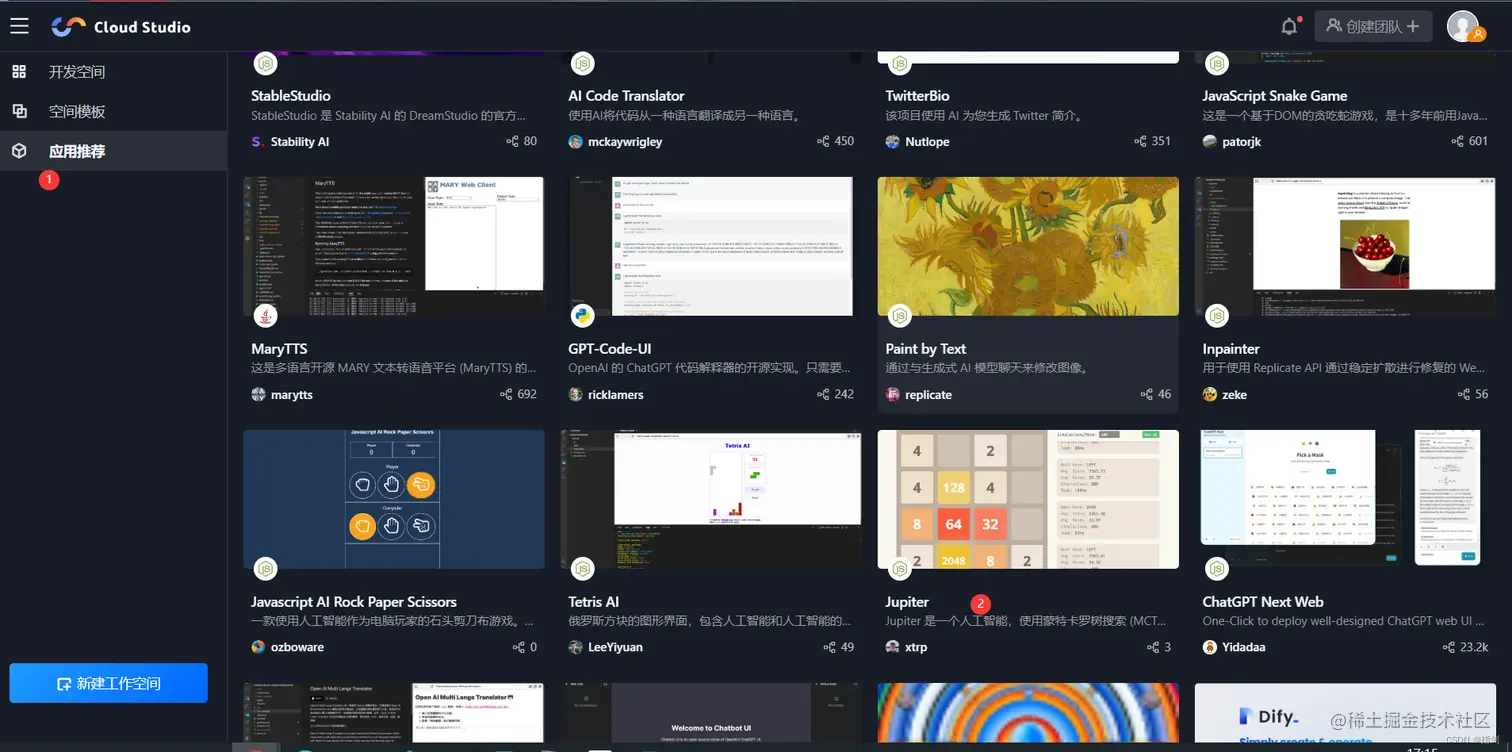Click Node.js badge on Paint by Text
Image resolution: width=1512 pixels, height=752 pixels.
tap(900, 316)
